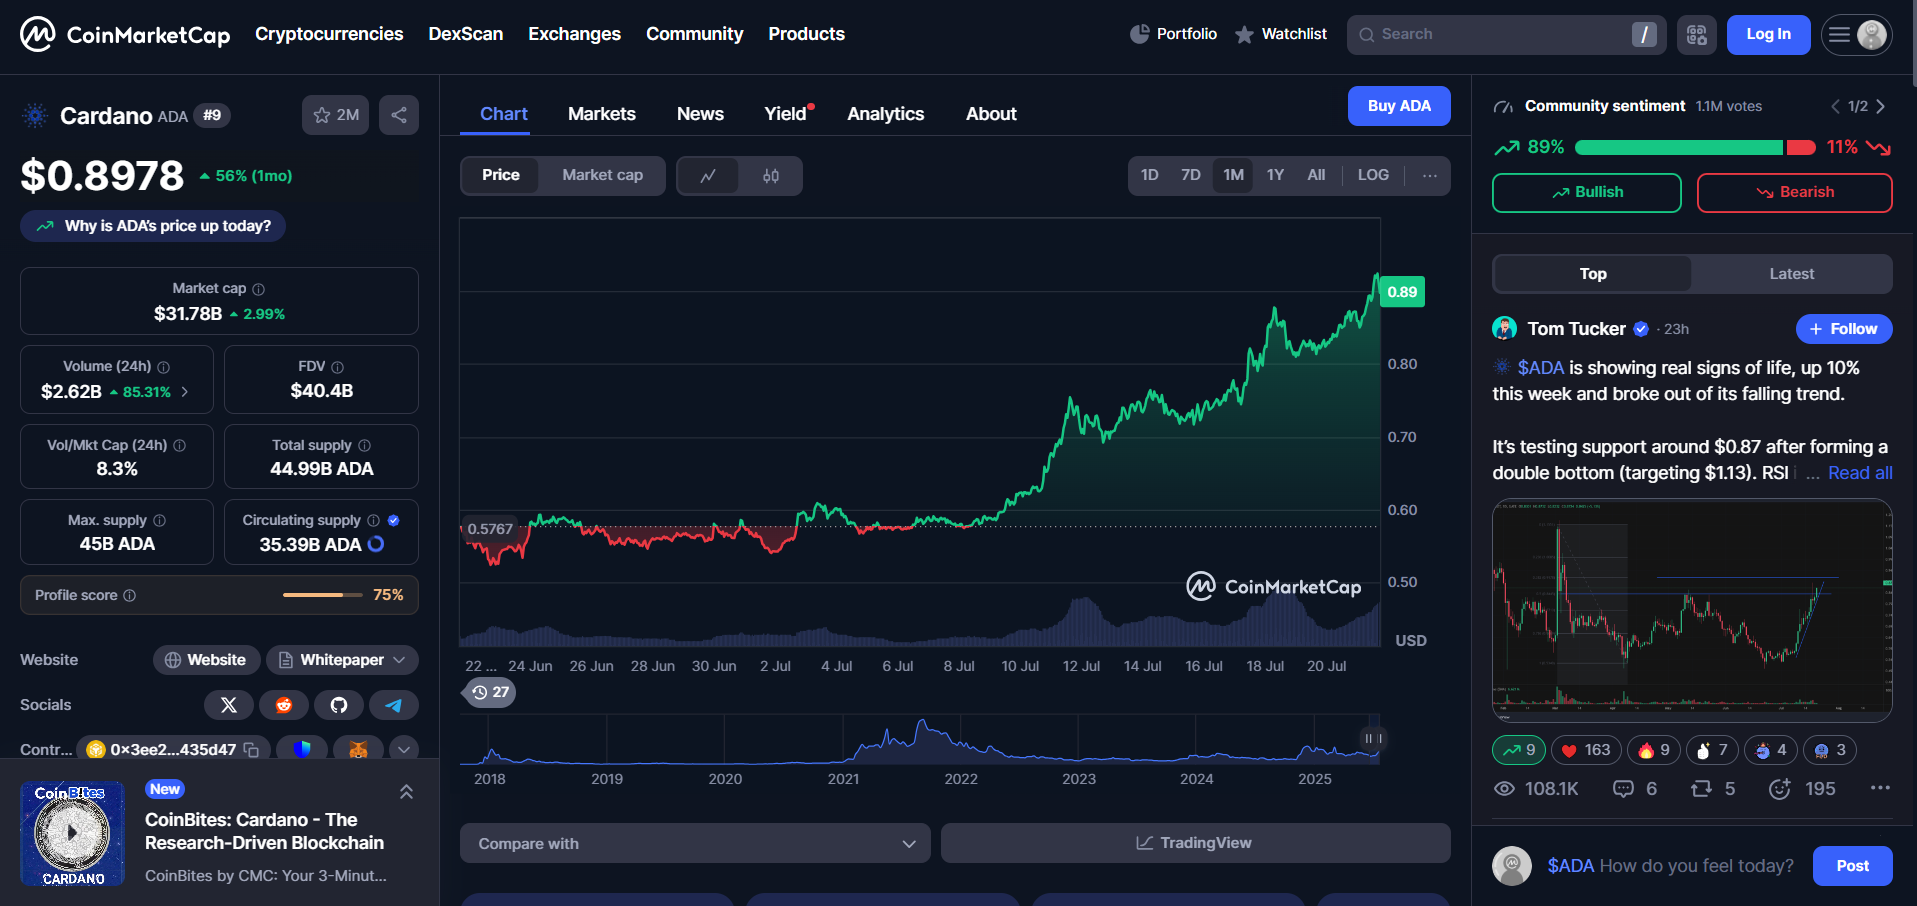
Task: Open post more options ellipsis
Action: click(1880, 788)
